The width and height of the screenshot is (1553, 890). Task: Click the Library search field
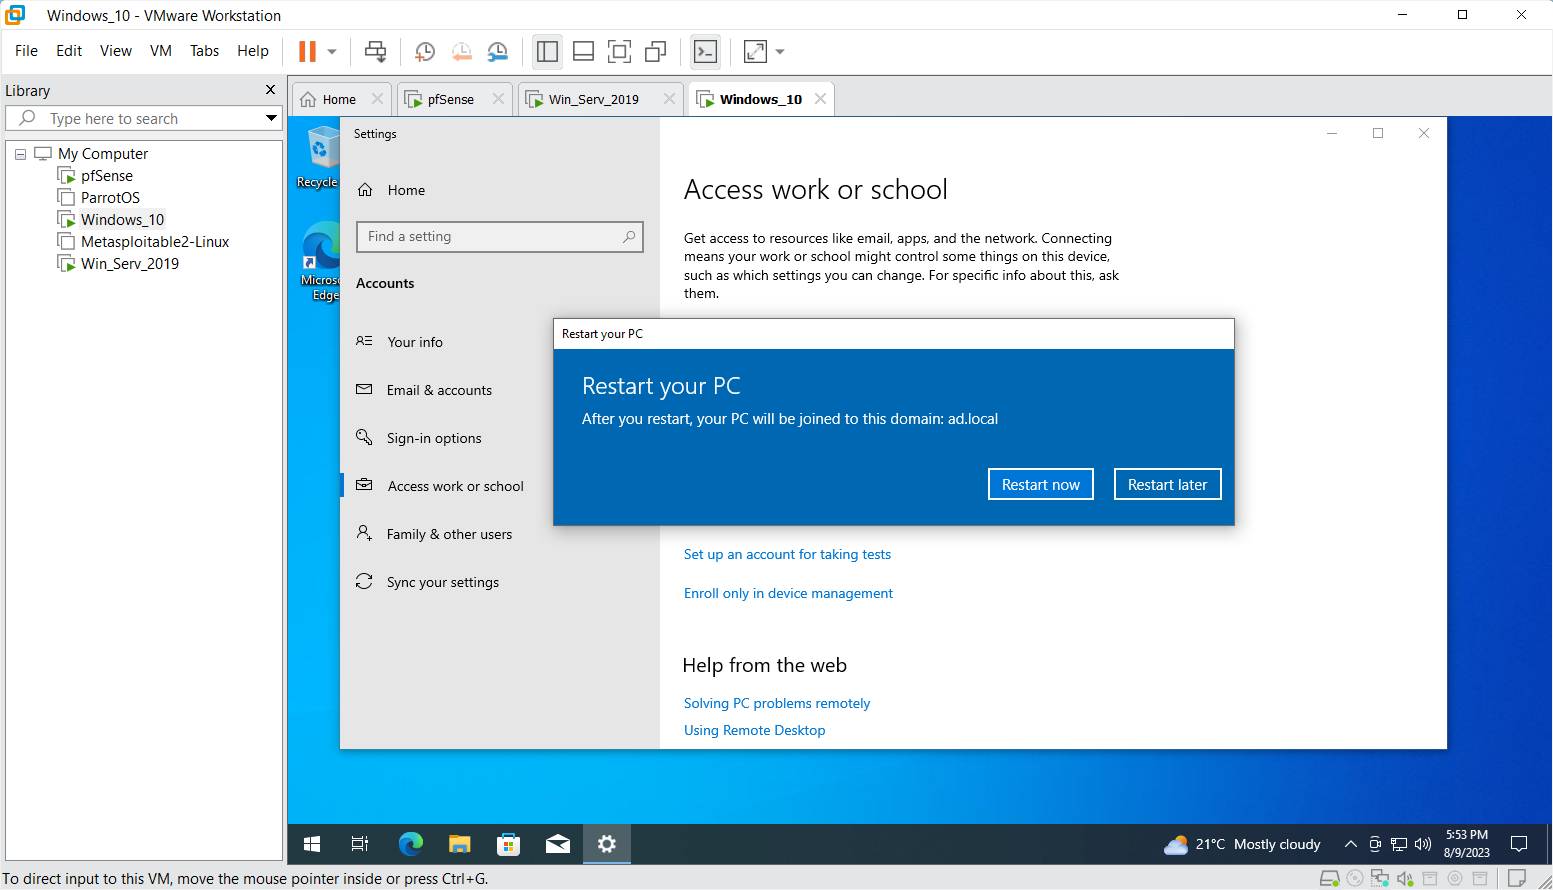pyautogui.click(x=143, y=118)
